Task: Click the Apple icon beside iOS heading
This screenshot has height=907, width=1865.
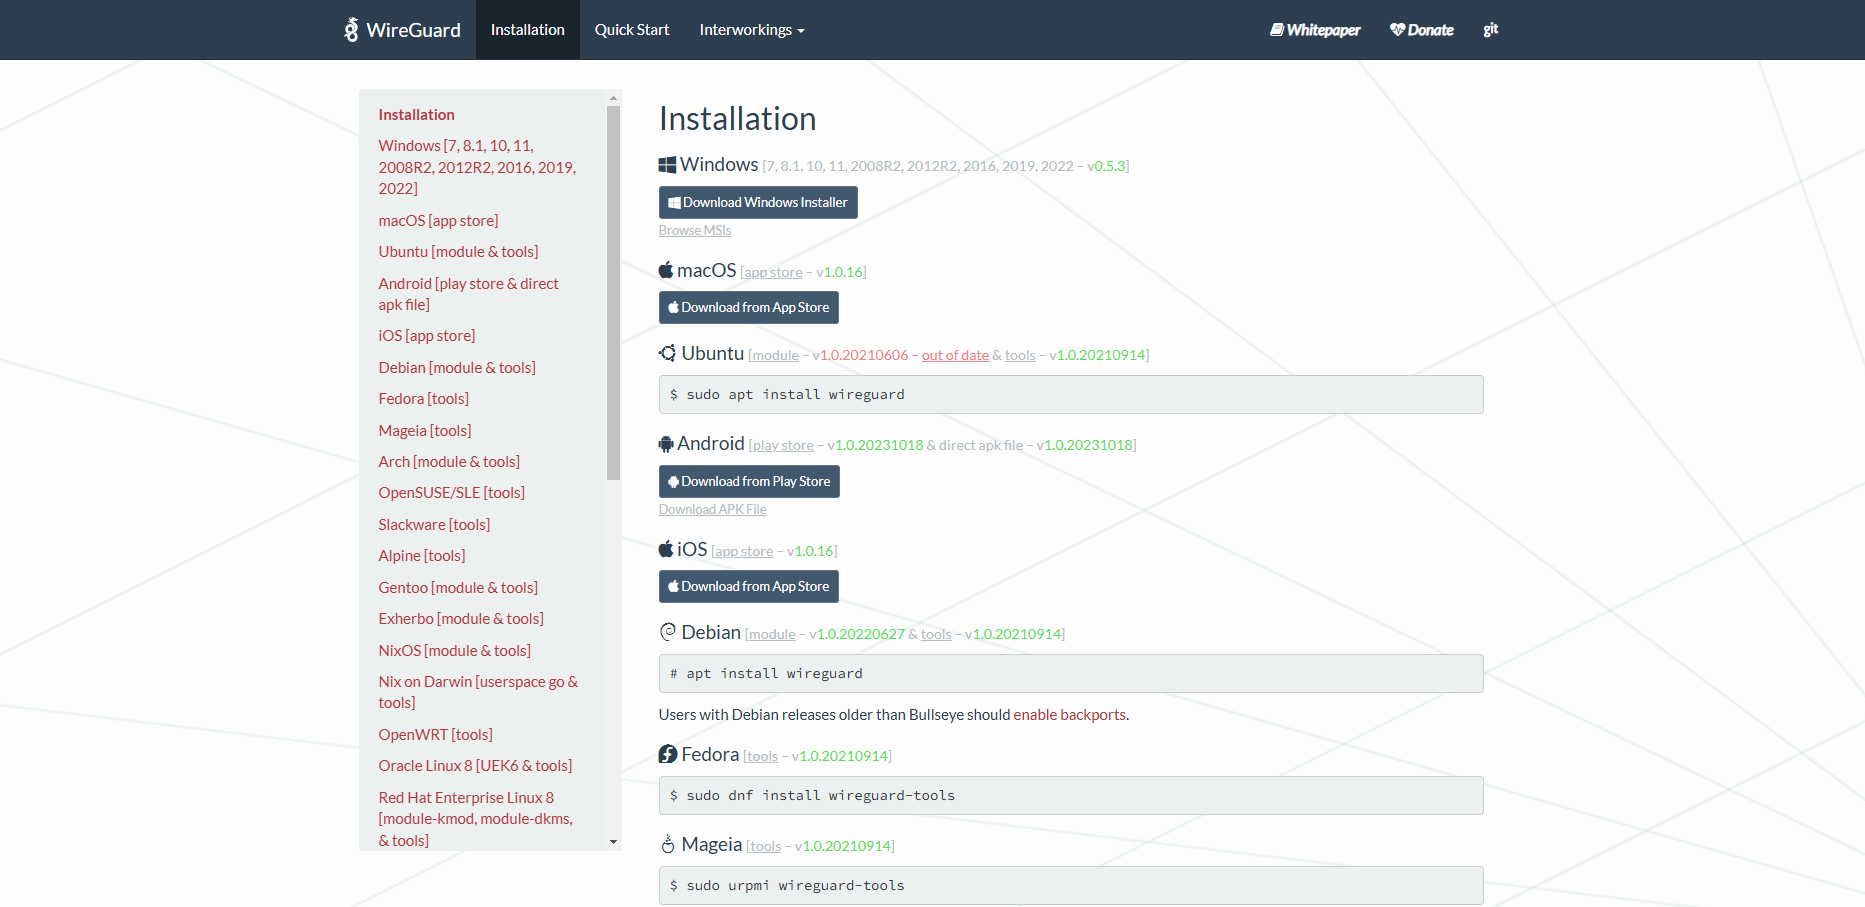Action: (x=666, y=549)
